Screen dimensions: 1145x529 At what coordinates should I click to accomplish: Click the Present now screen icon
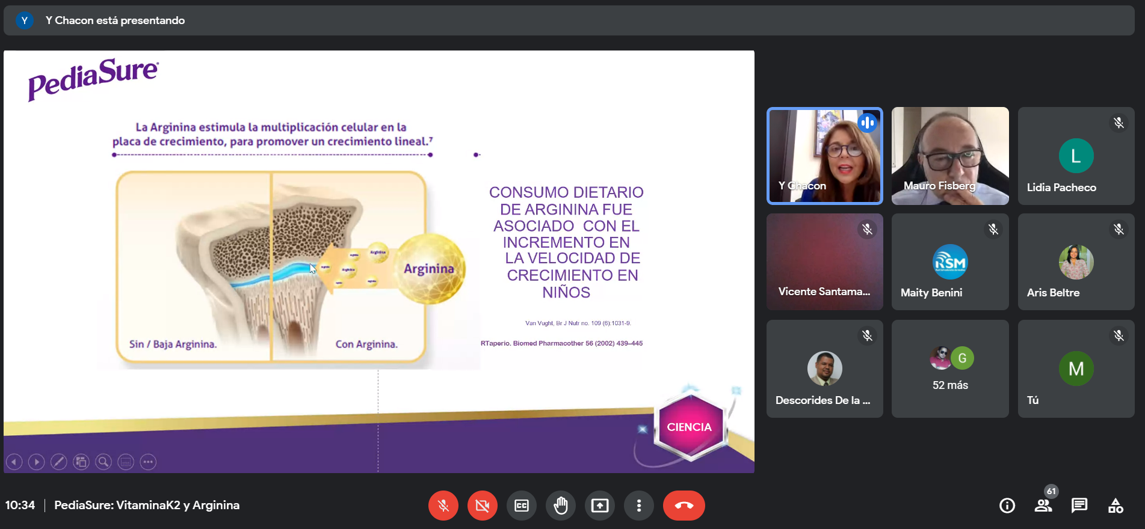tap(600, 506)
